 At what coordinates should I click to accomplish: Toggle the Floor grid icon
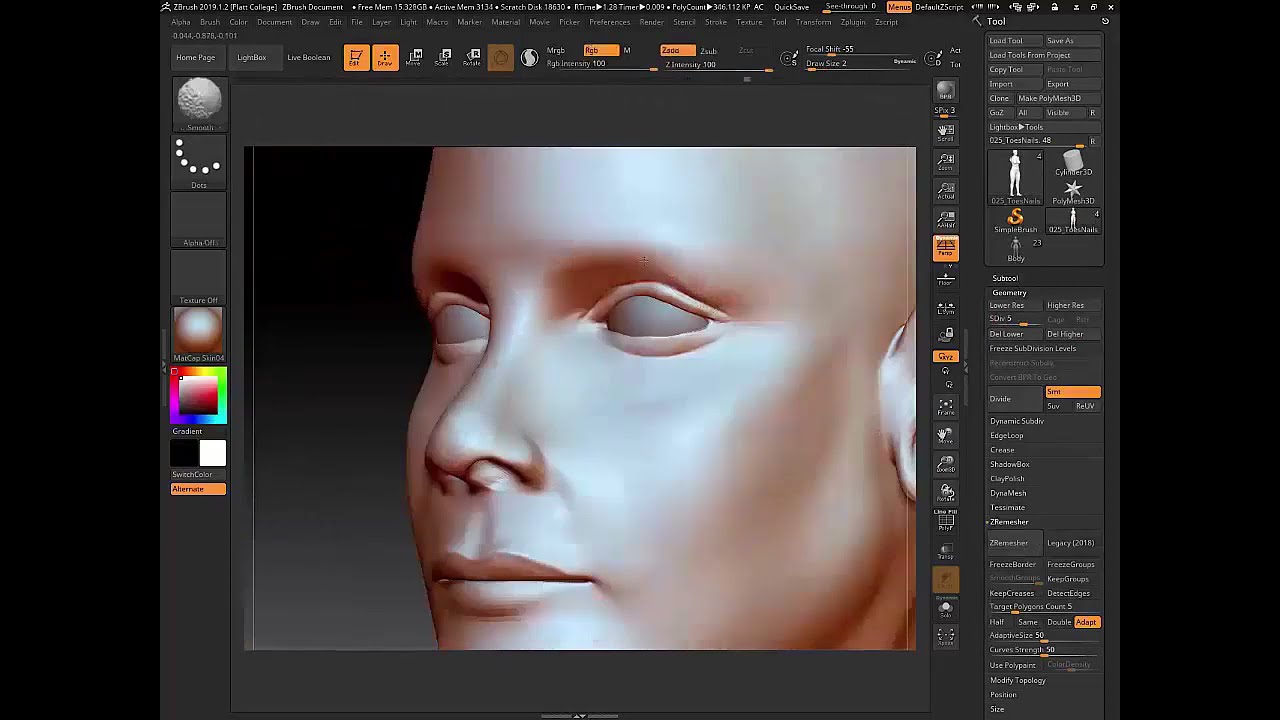pyautogui.click(x=945, y=278)
